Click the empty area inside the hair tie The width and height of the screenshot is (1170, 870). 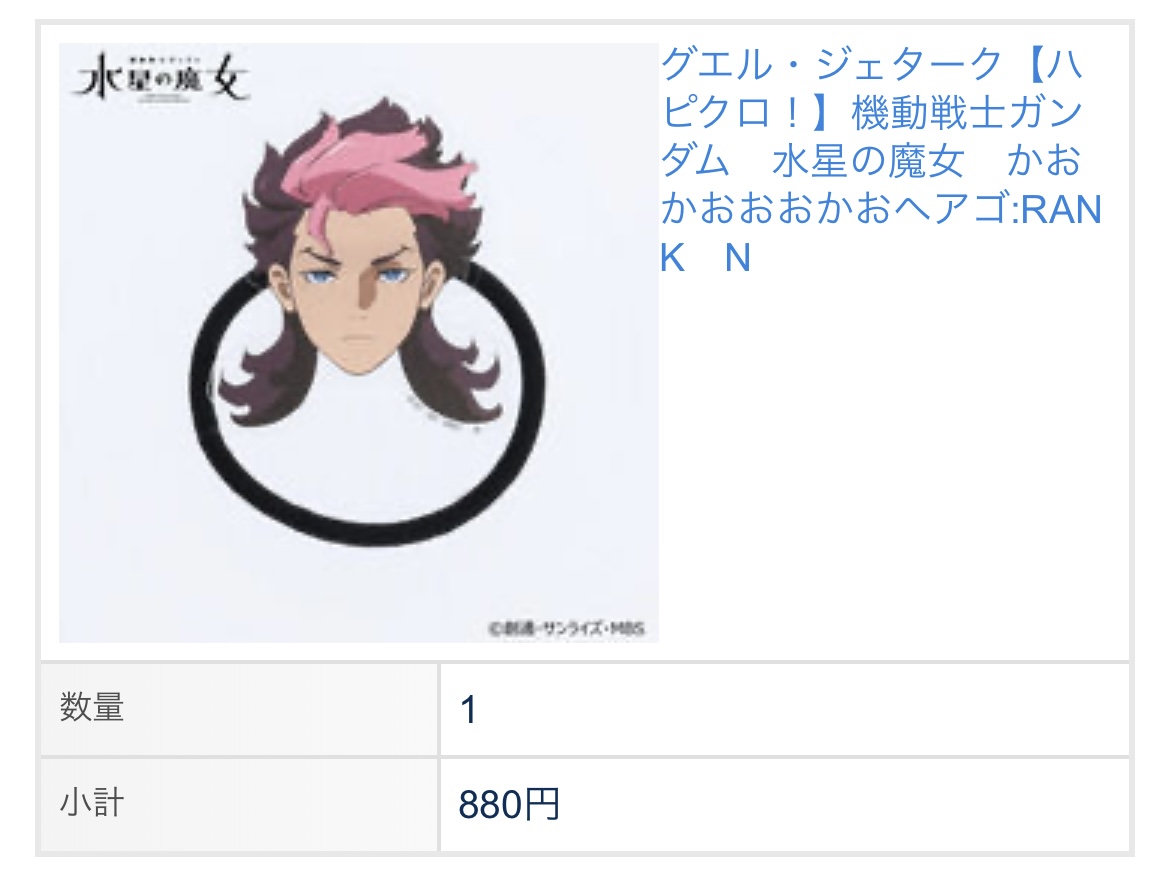tap(366, 463)
